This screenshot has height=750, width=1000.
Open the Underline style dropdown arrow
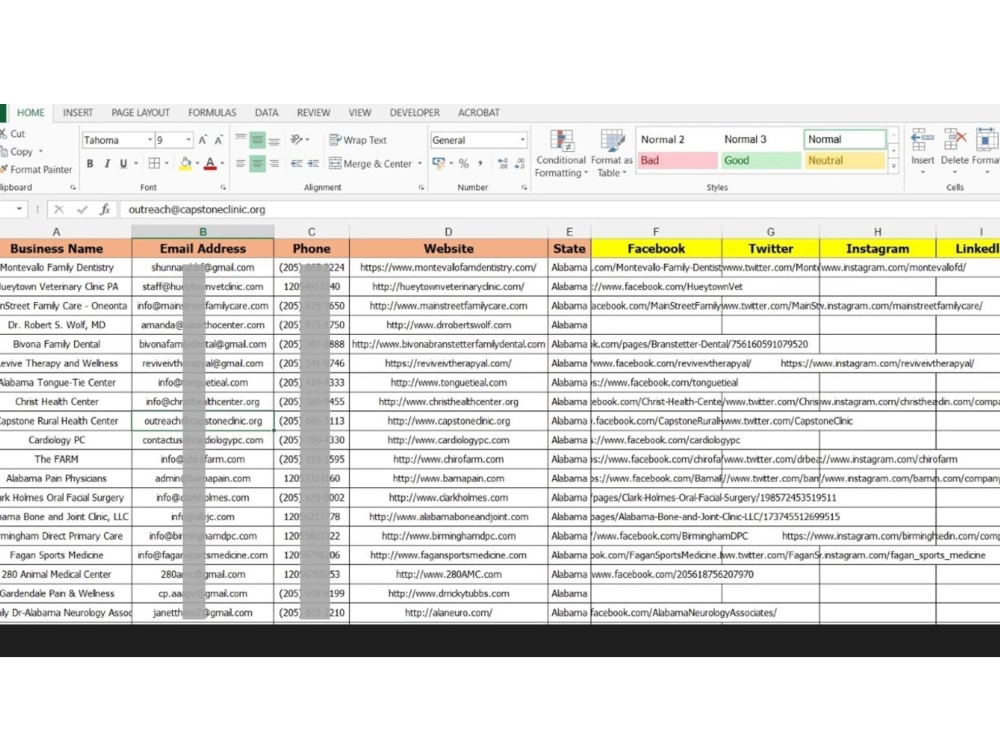(x=136, y=164)
